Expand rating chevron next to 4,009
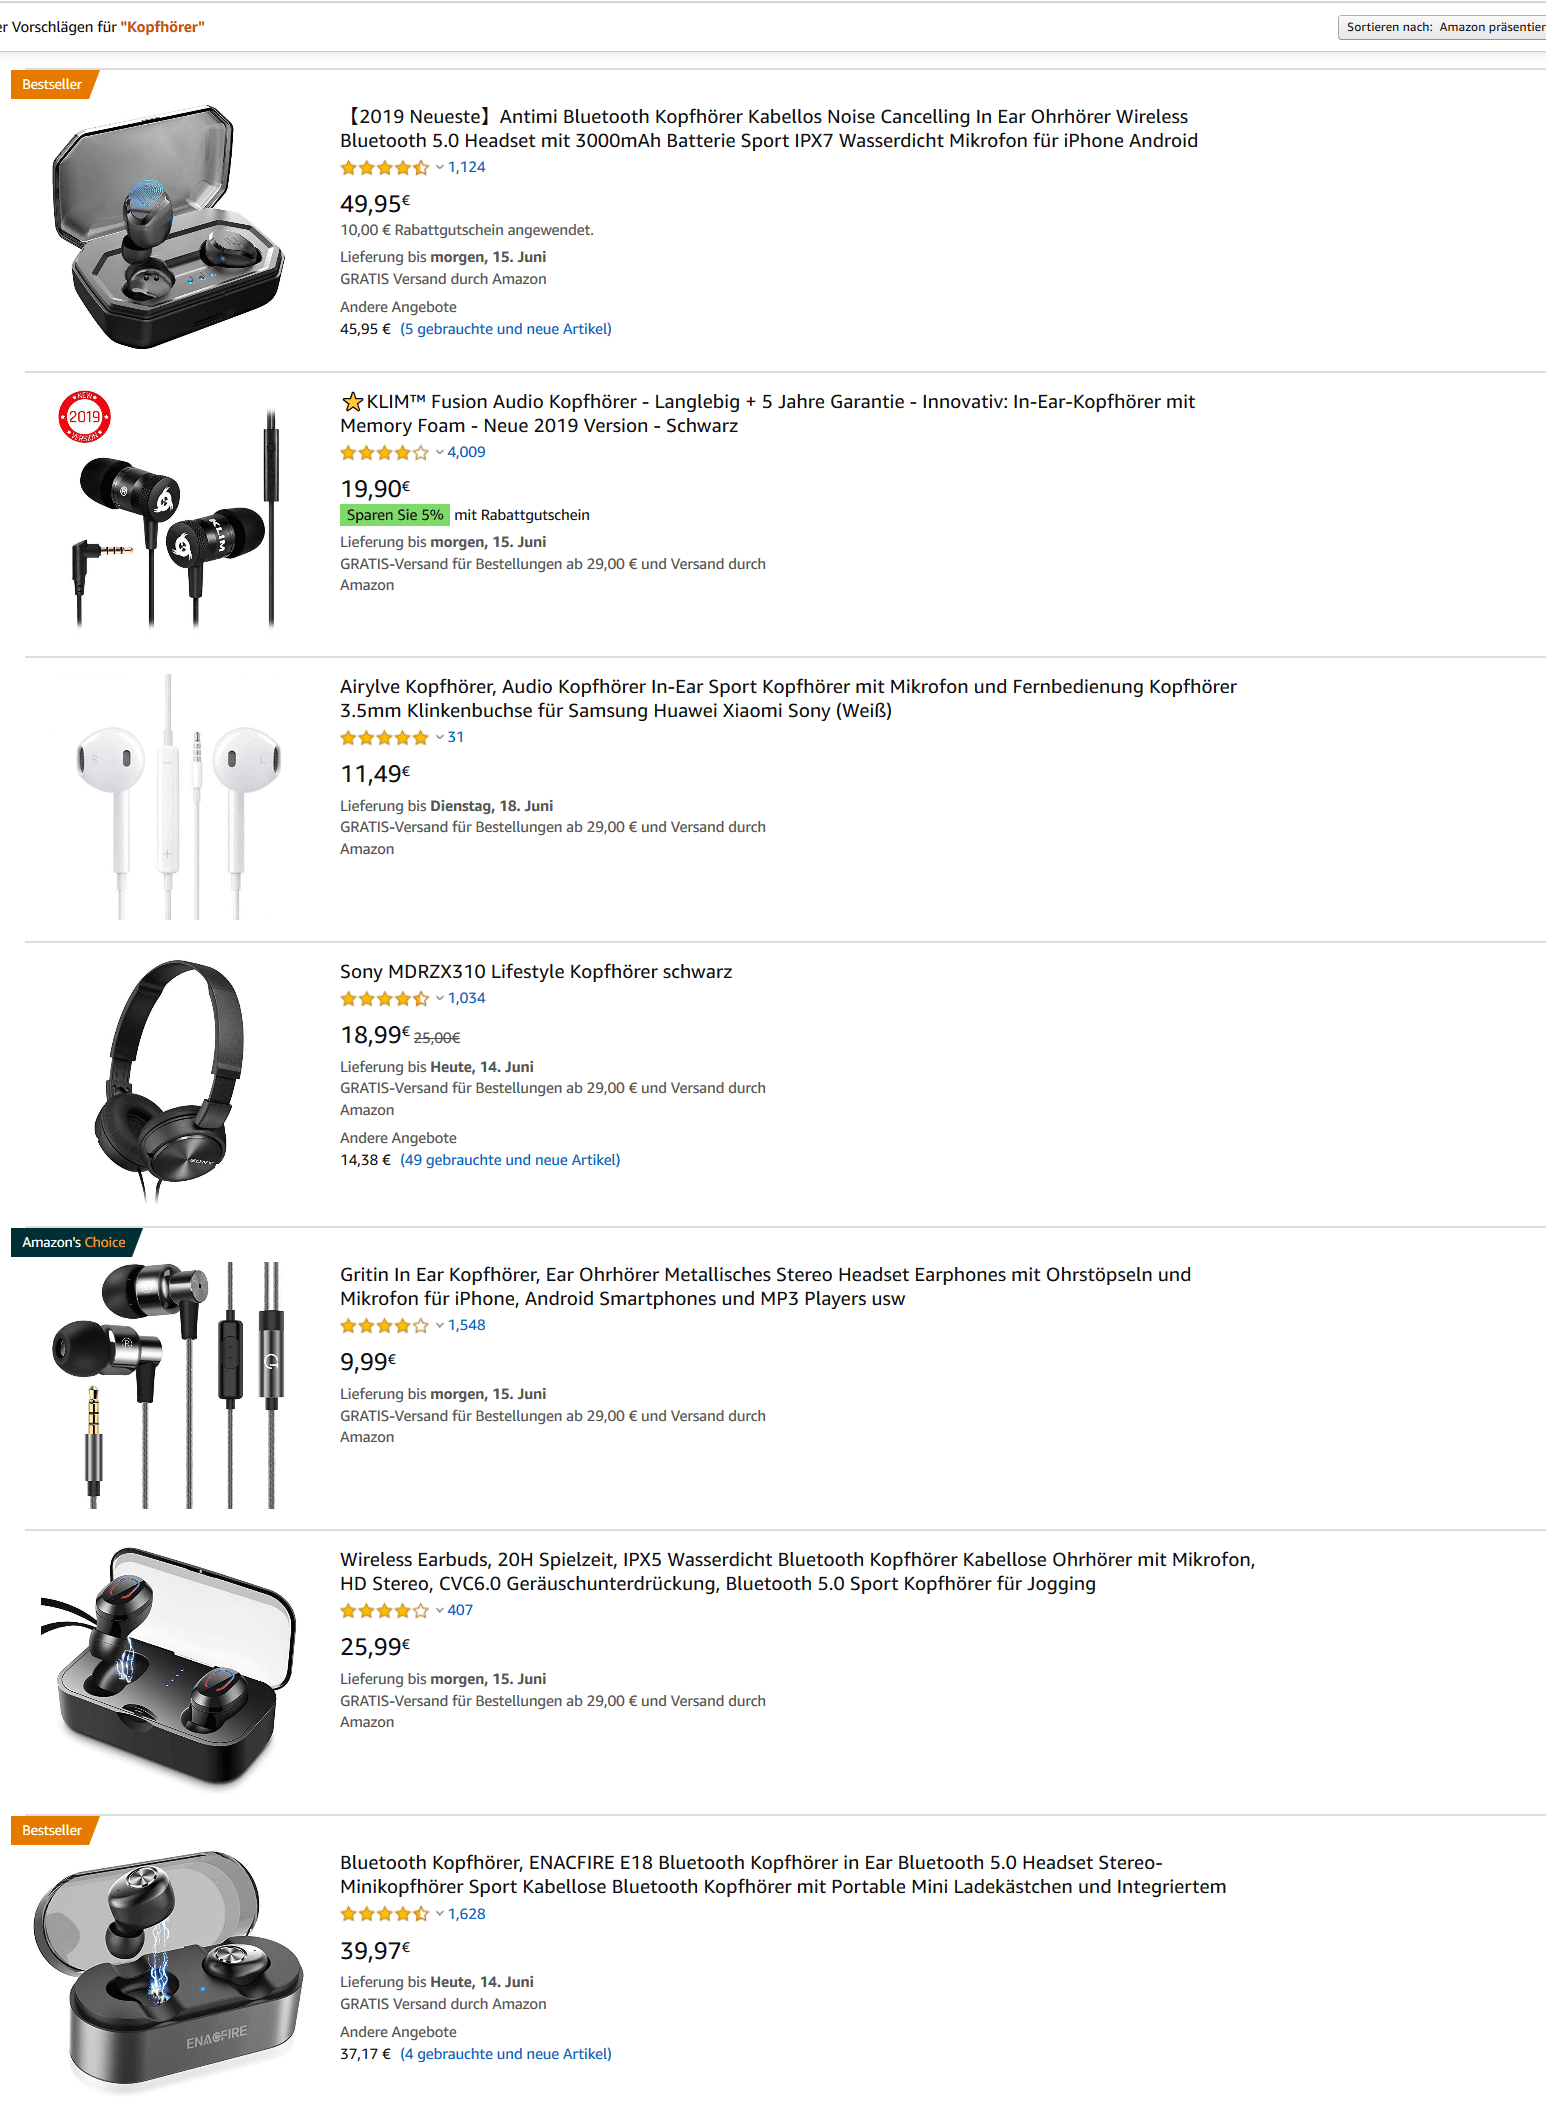The height and width of the screenshot is (2105, 1546). coord(439,453)
